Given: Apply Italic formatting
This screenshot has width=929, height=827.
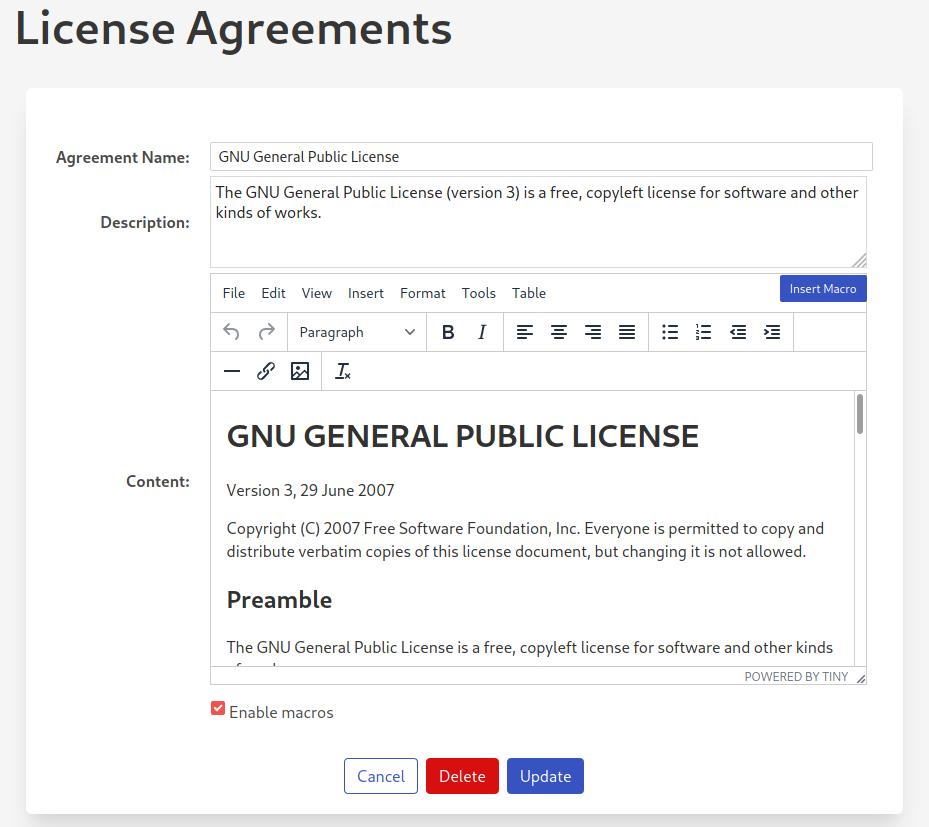Looking at the screenshot, I should [482, 331].
